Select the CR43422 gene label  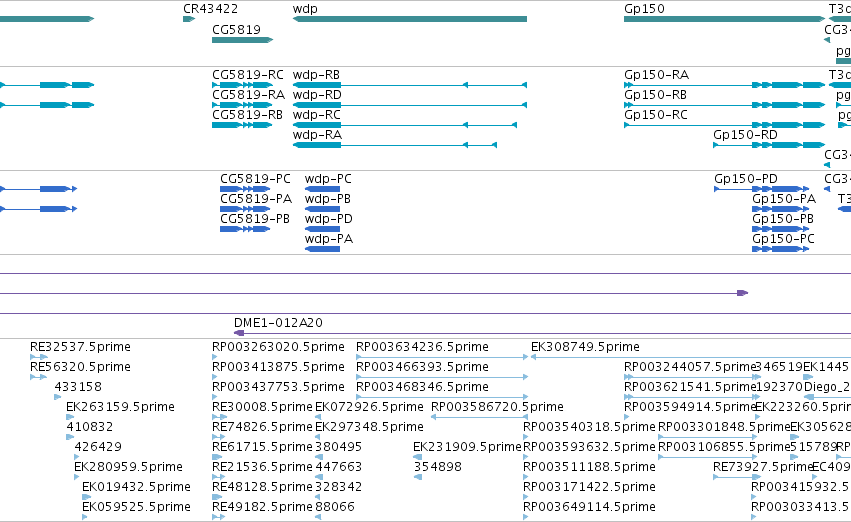pos(210,9)
